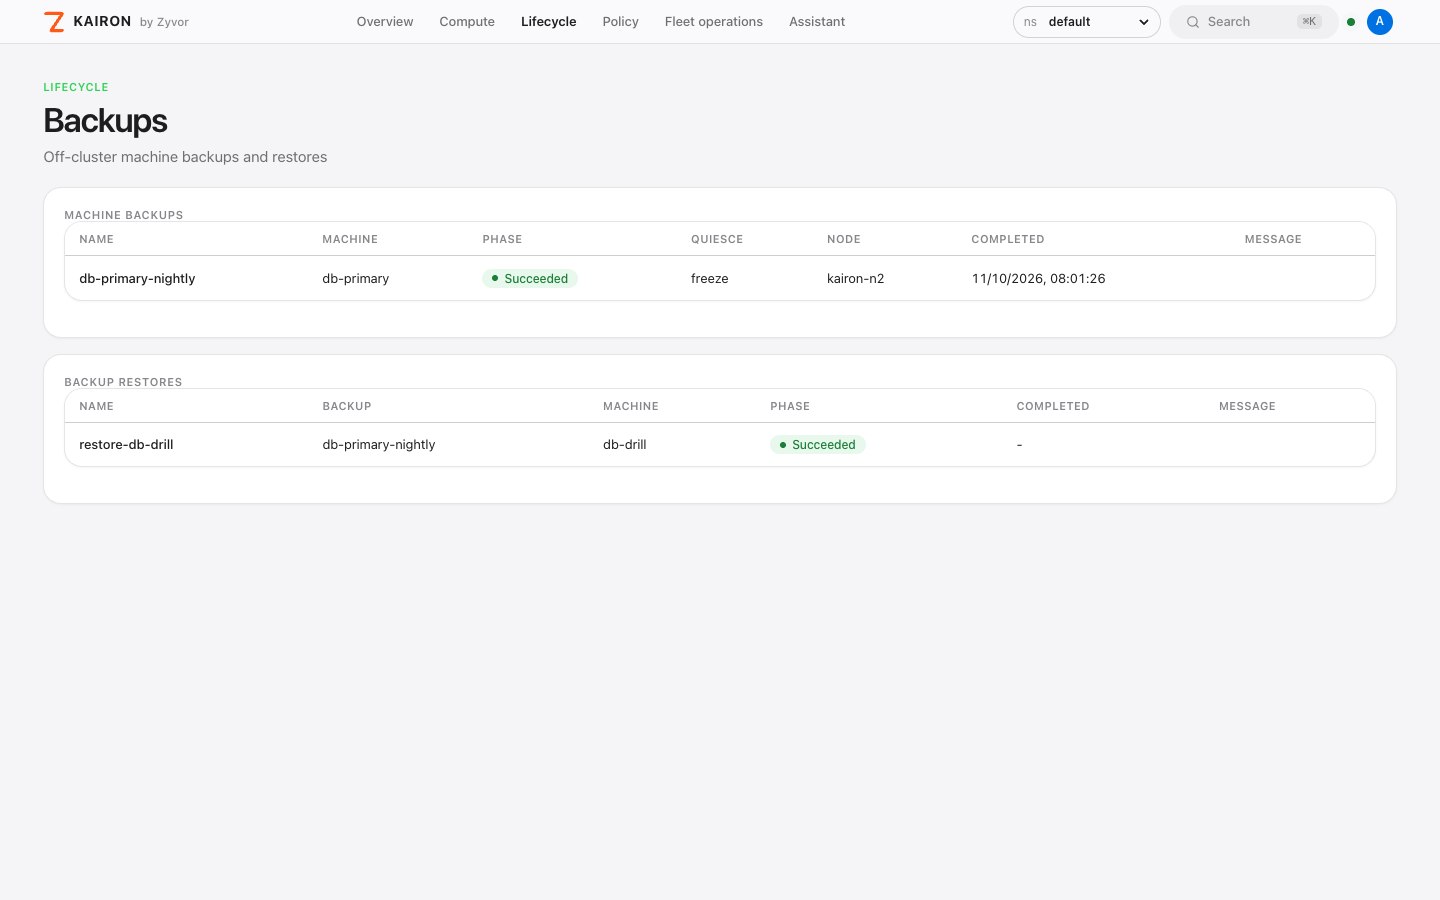
Task: Open the db-primary-nightly backup row name
Action: pyautogui.click(x=137, y=278)
